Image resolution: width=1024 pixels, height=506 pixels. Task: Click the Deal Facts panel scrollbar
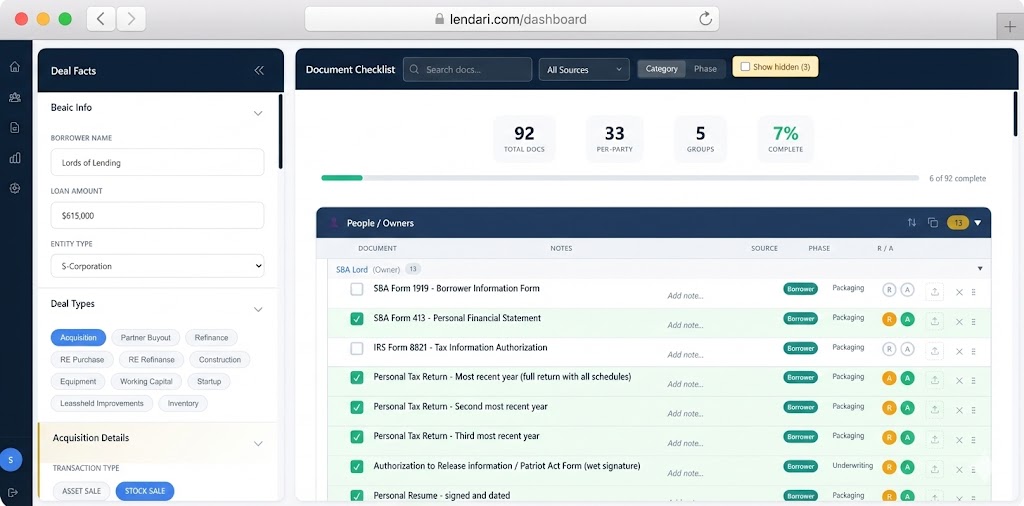pos(281,132)
